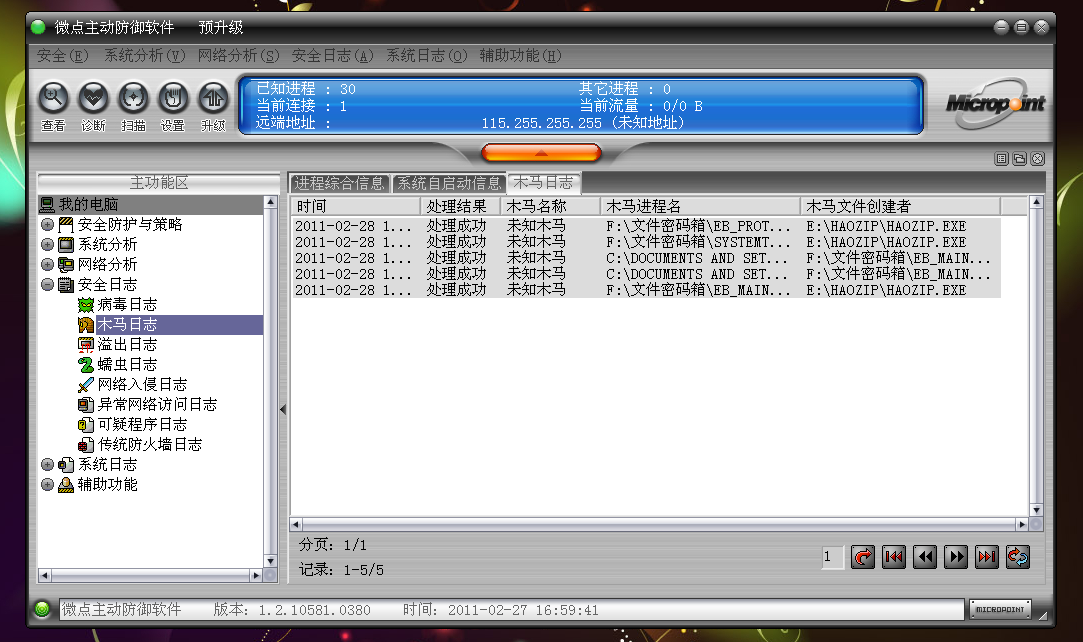The width and height of the screenshot is (1083, 642).
Task: Sort by the 木马进程名 column header
Action: point(700,206)
